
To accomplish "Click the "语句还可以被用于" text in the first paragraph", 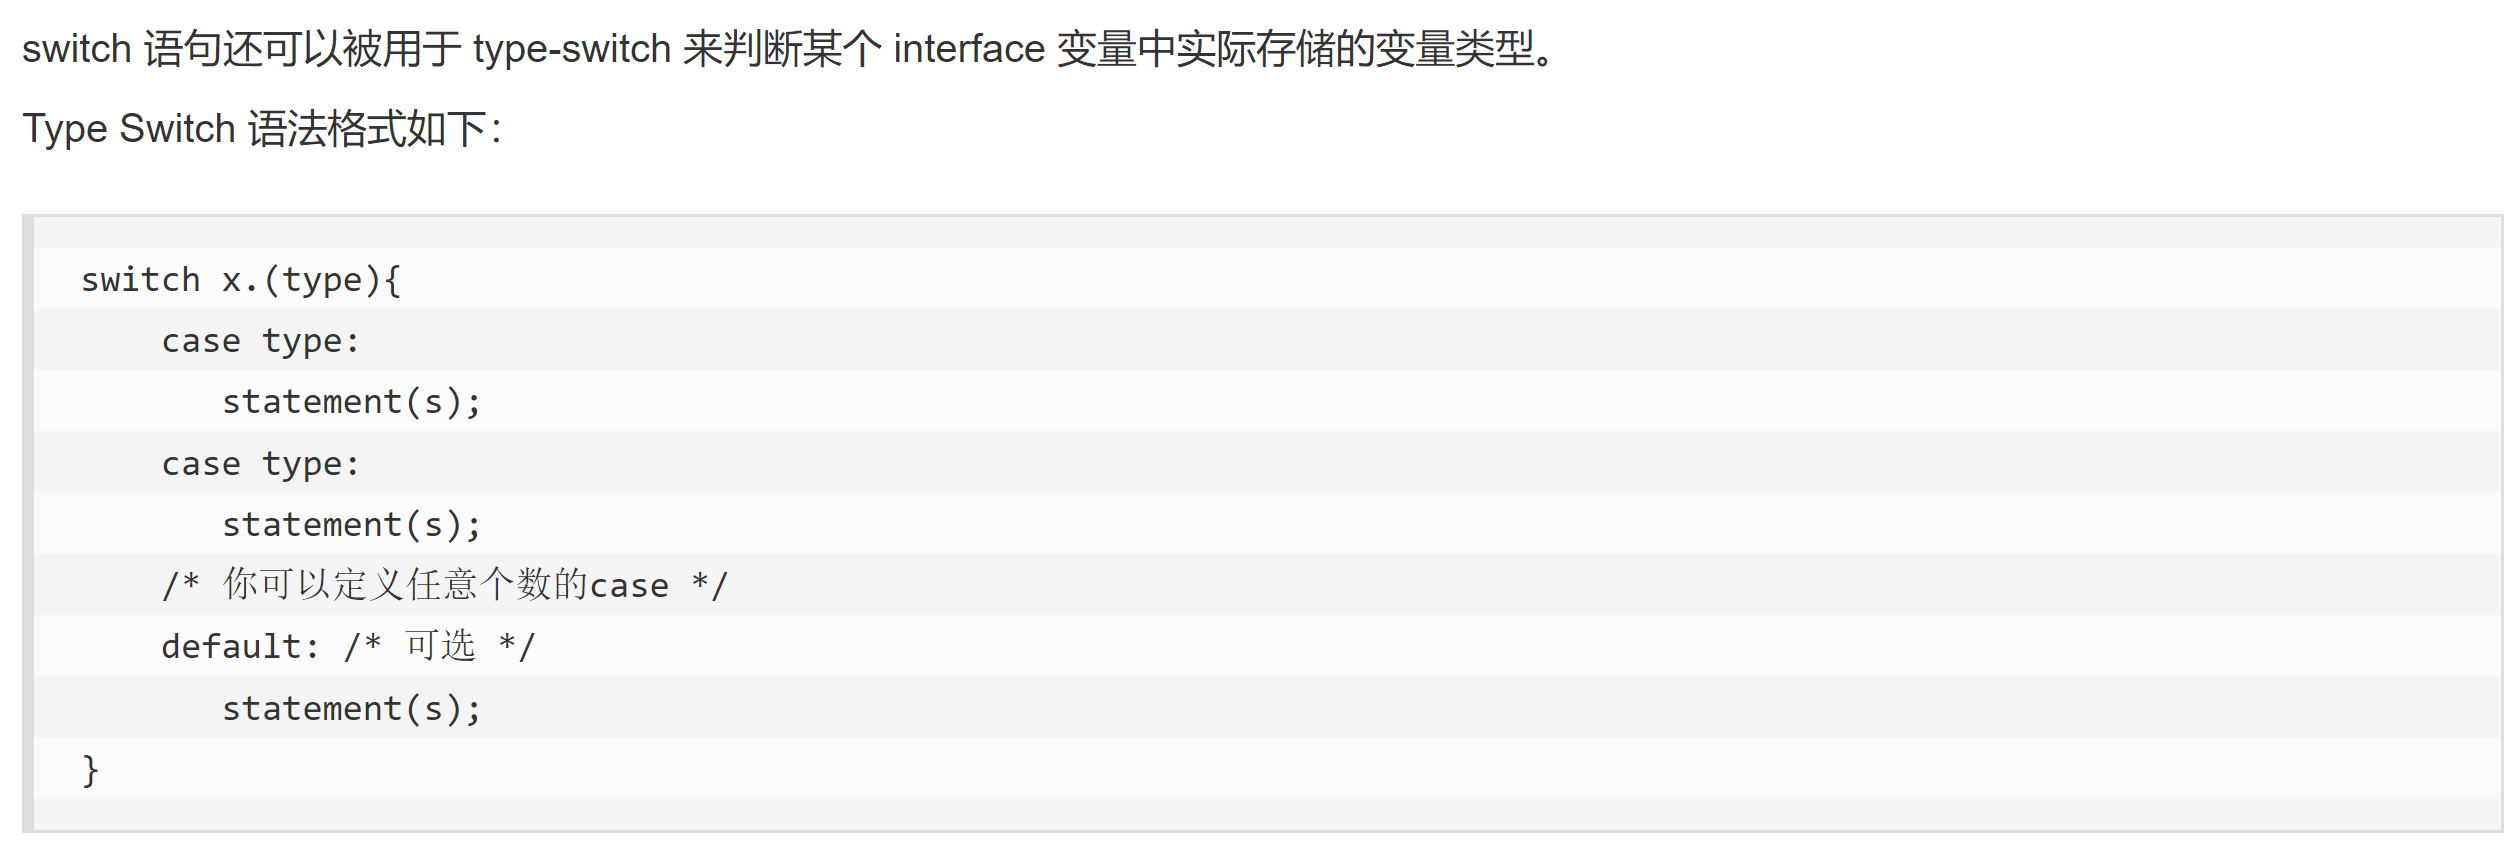I will (302, 49).
